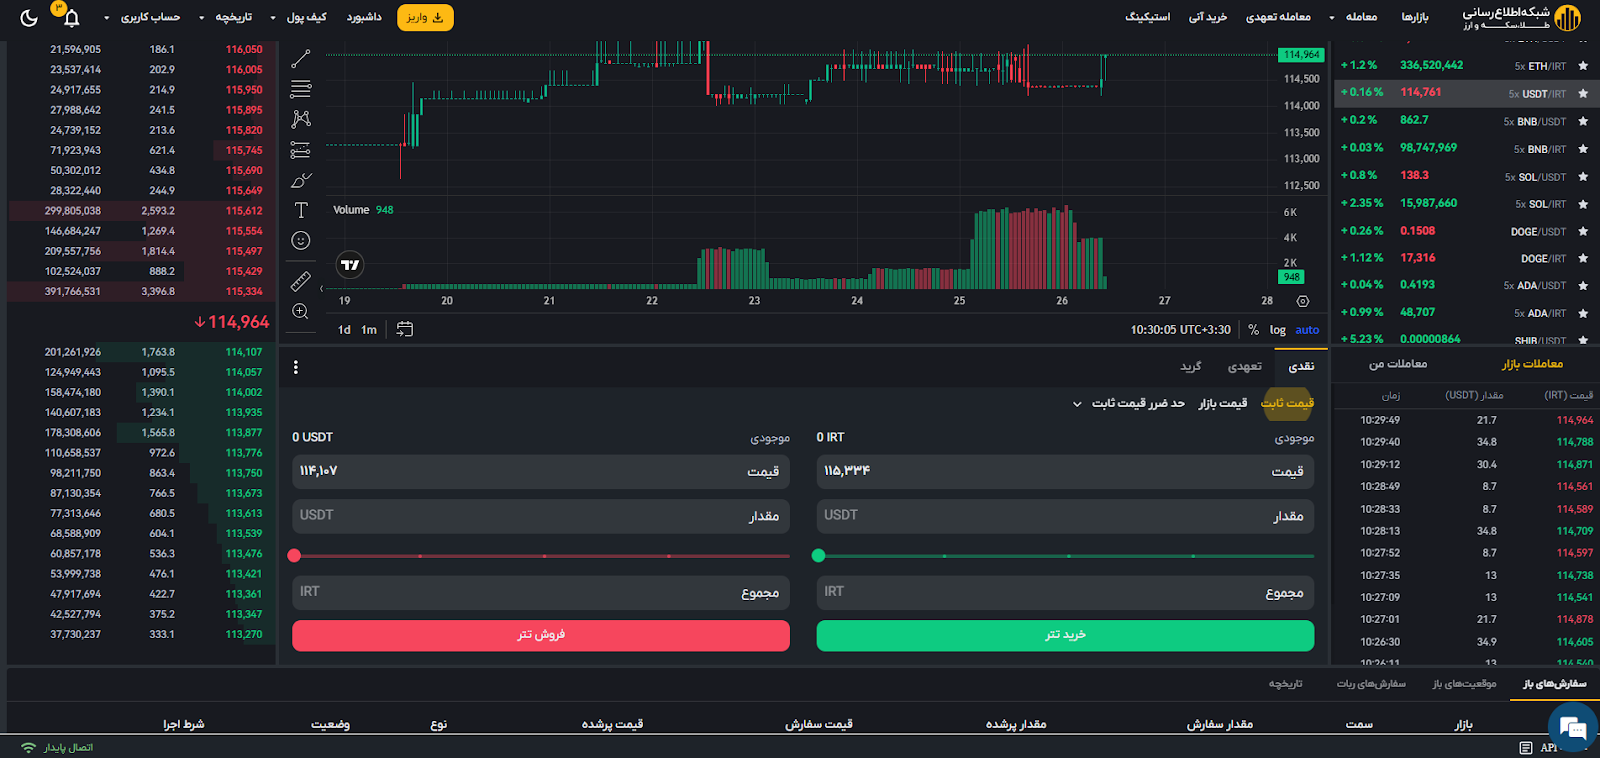
Task: Click the zoom-in magnifier chart tool
Action: 301,312
